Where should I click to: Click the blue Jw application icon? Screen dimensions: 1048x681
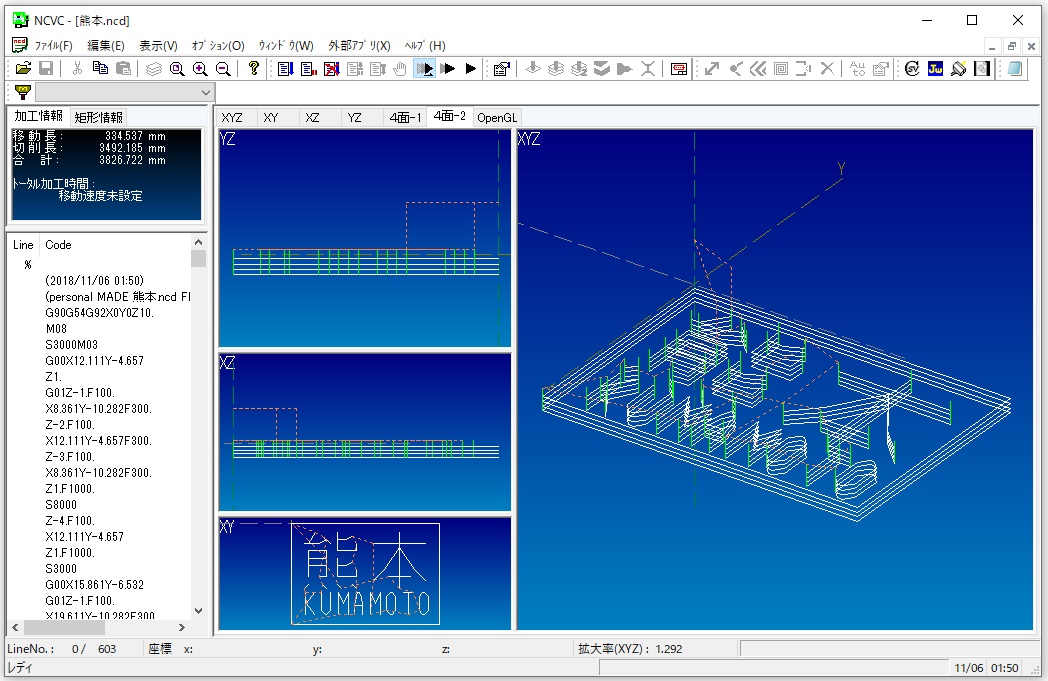[935, 68]
